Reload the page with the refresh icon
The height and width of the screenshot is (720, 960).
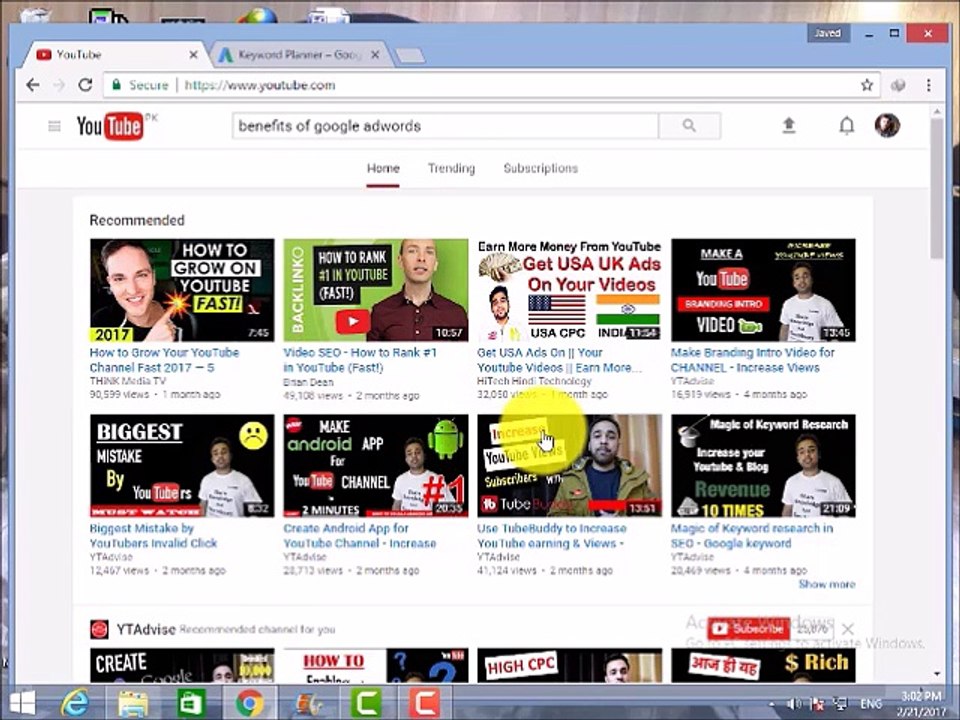pos(85,85)
